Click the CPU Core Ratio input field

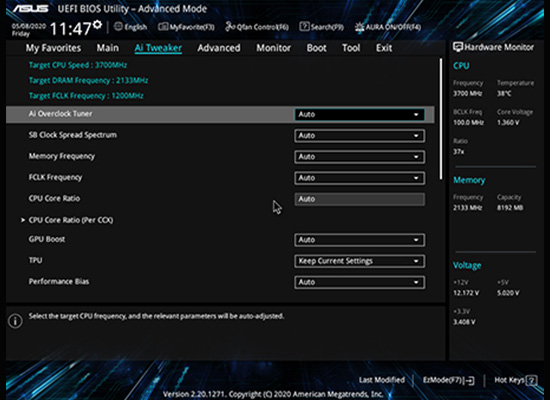(360, 199)
